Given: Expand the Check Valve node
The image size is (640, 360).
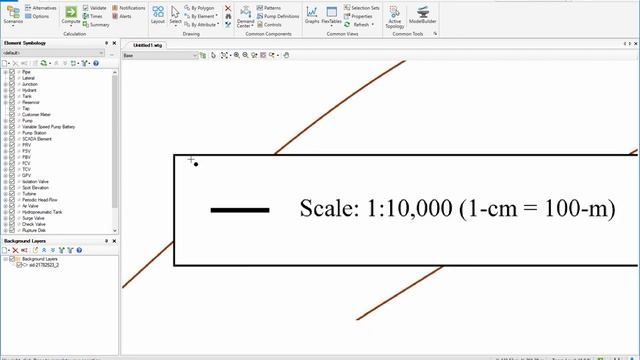Looking at the screenshot, I should (x=6, y=224).
